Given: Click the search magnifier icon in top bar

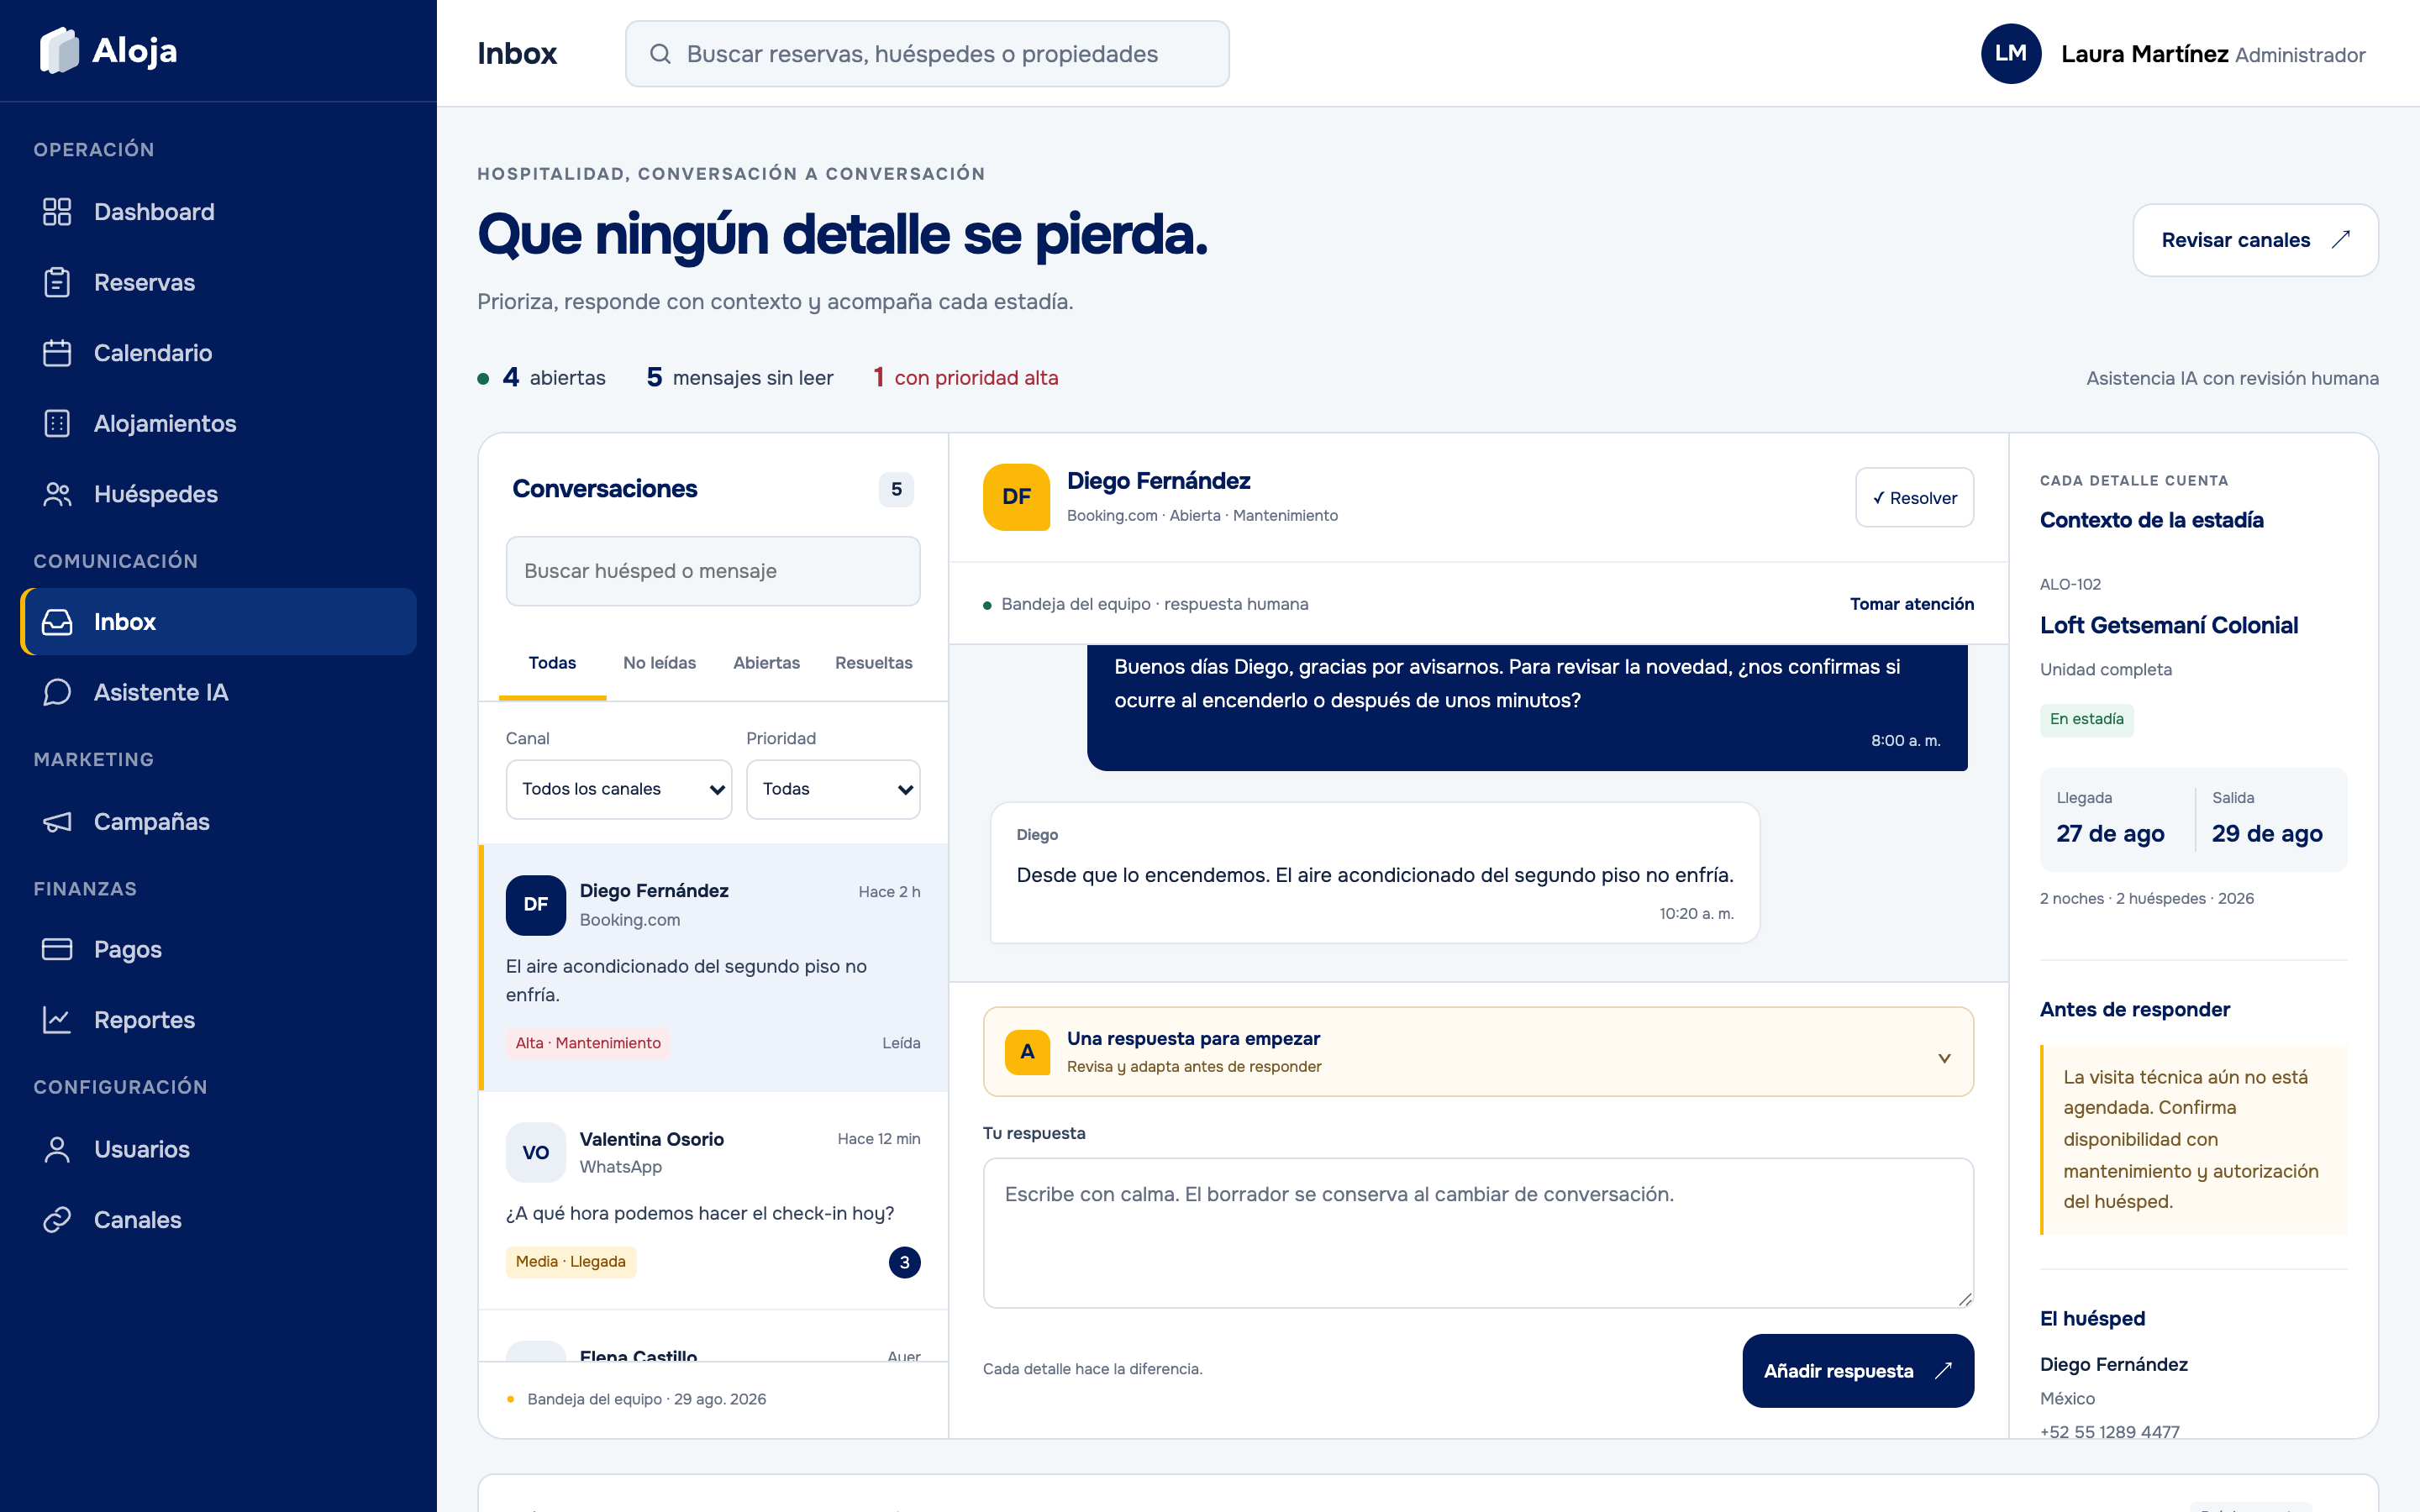Looking at the screenshot, I should 660,54.
